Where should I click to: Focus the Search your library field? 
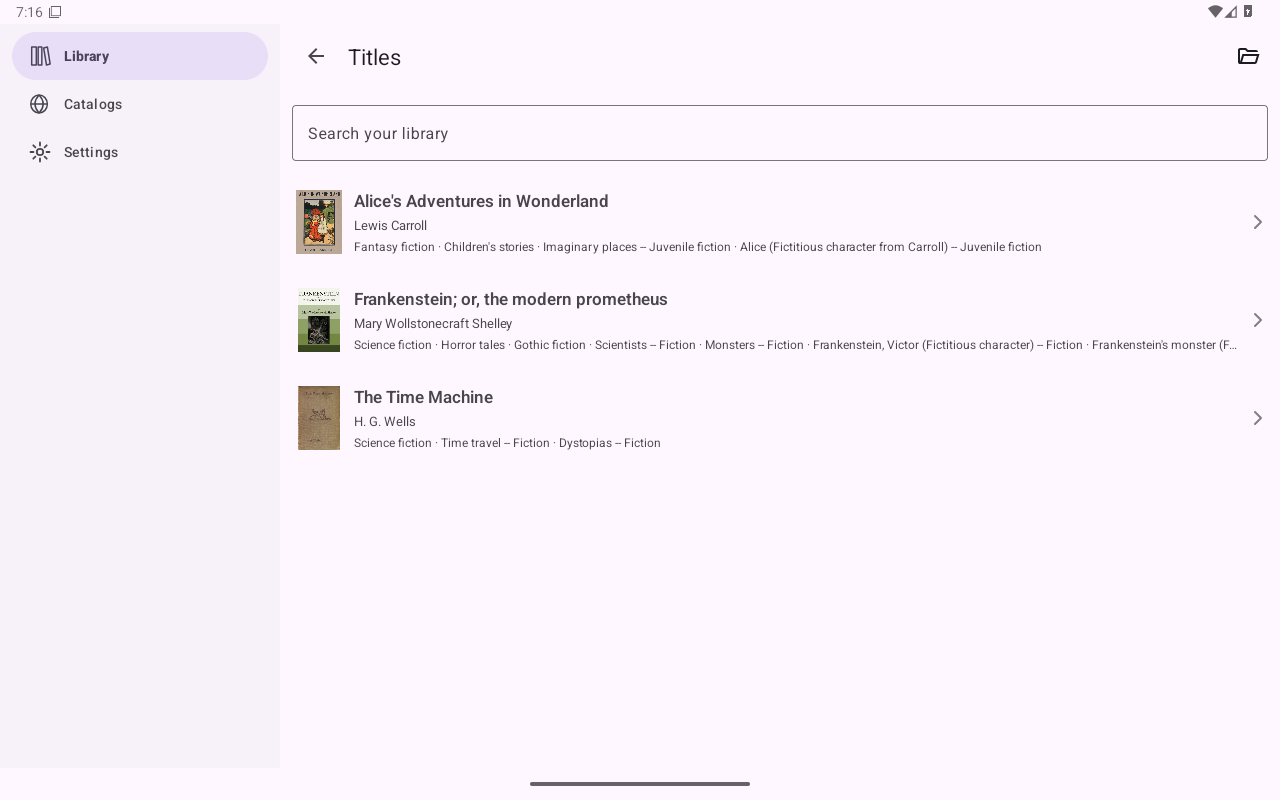[x=780, y=133]
